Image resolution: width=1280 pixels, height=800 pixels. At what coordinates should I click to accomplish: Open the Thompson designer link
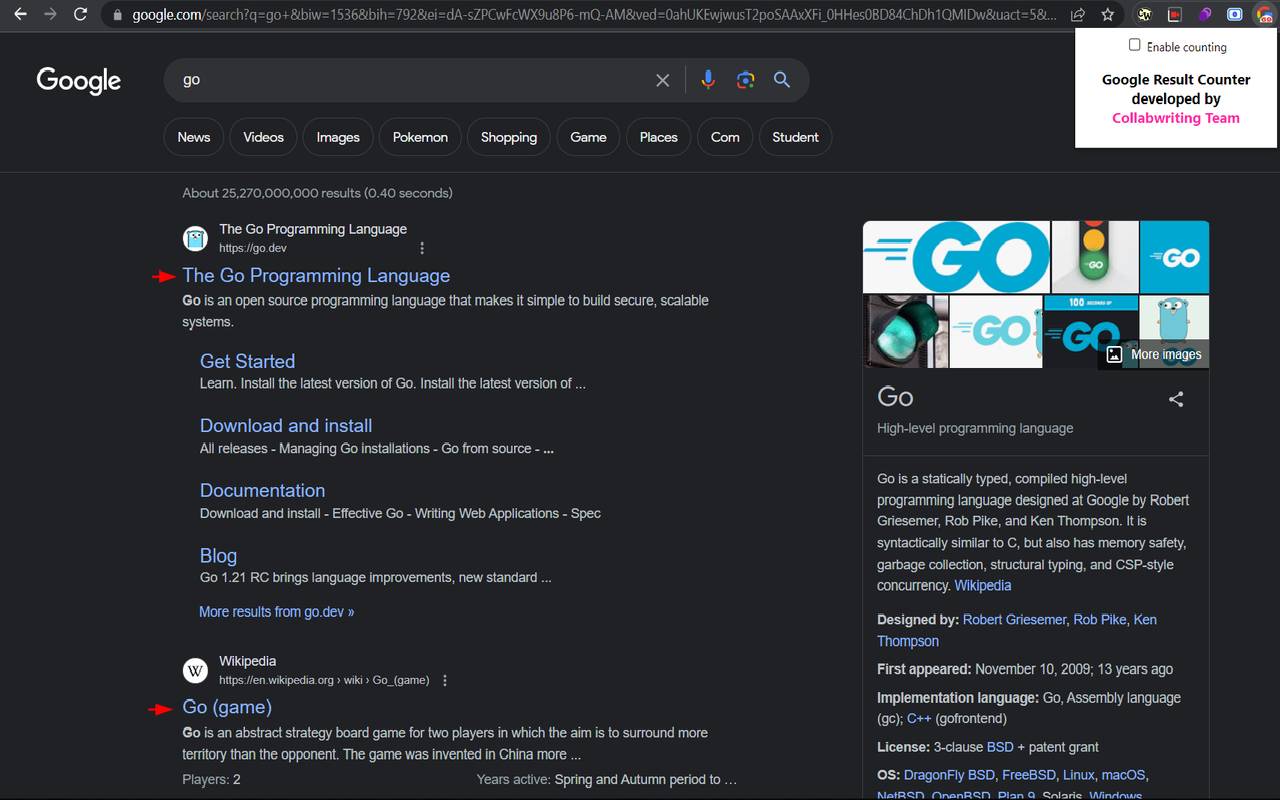908,642
